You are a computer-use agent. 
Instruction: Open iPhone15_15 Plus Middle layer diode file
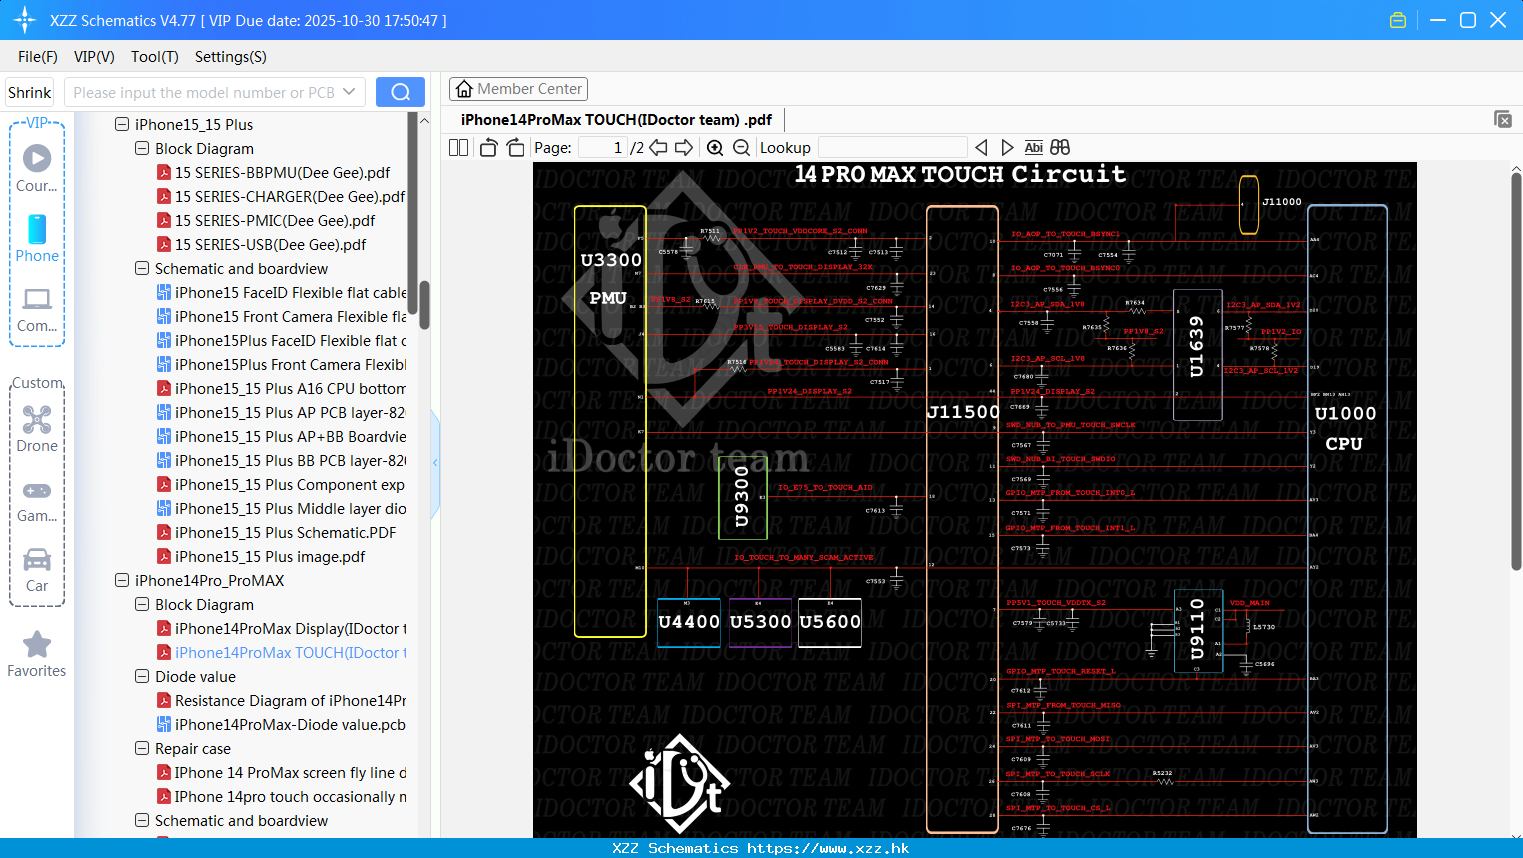(281, 508)
